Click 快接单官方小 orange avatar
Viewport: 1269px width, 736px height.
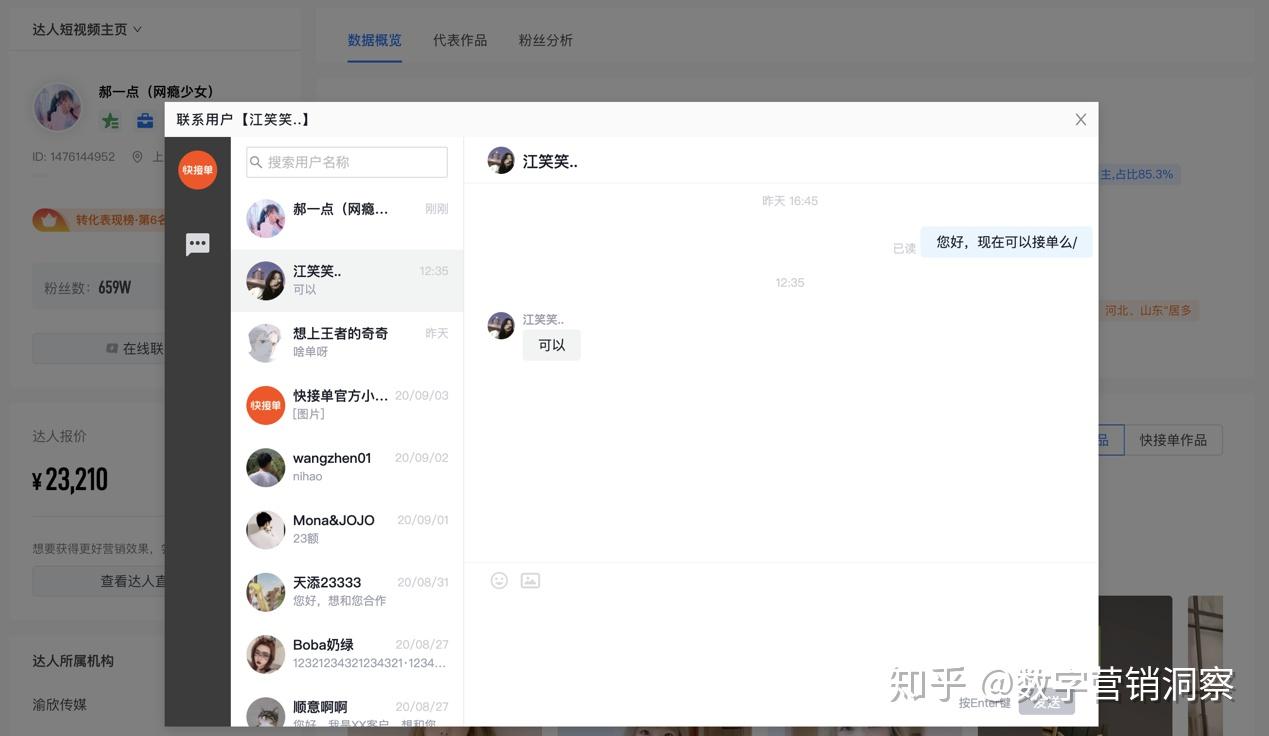pos(265,405)
